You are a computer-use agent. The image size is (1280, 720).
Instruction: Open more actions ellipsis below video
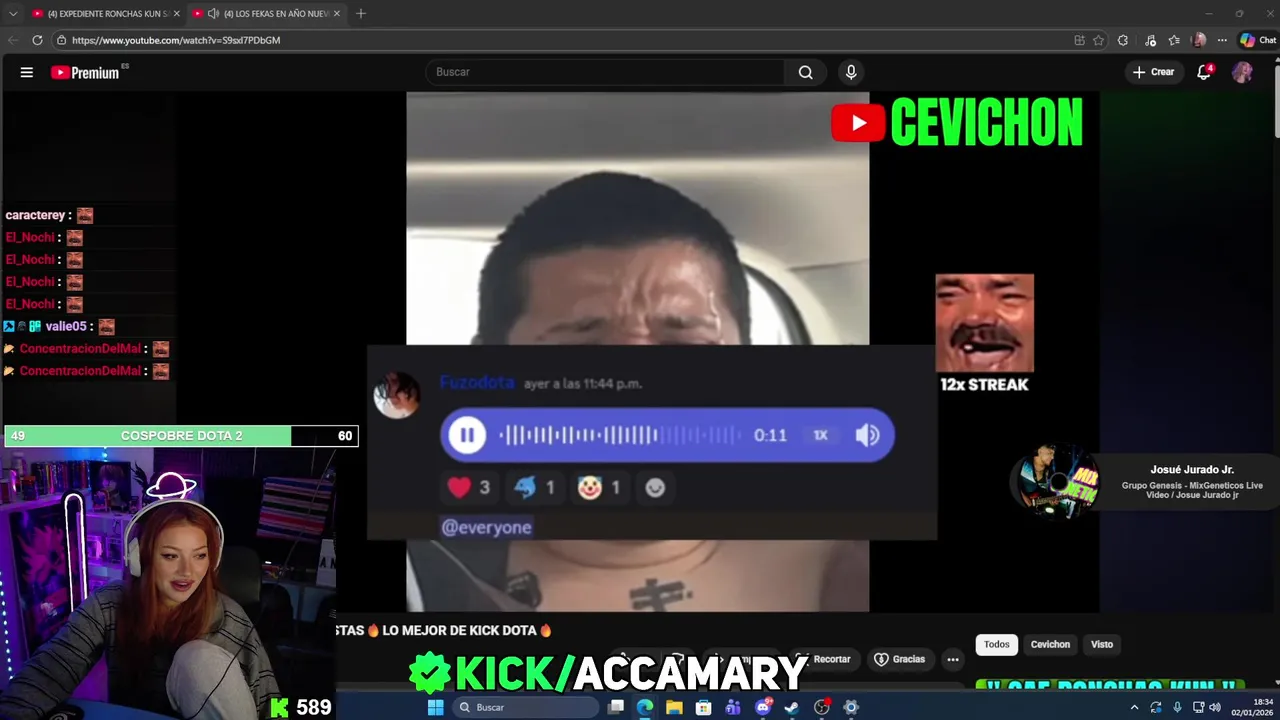[953, 659]
